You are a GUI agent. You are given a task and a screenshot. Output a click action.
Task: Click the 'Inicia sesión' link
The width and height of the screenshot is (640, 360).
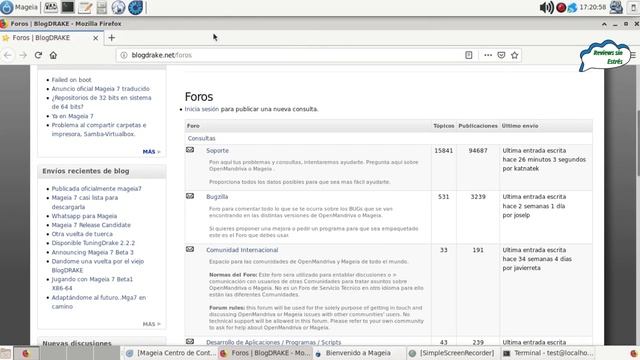pos(202,109)
